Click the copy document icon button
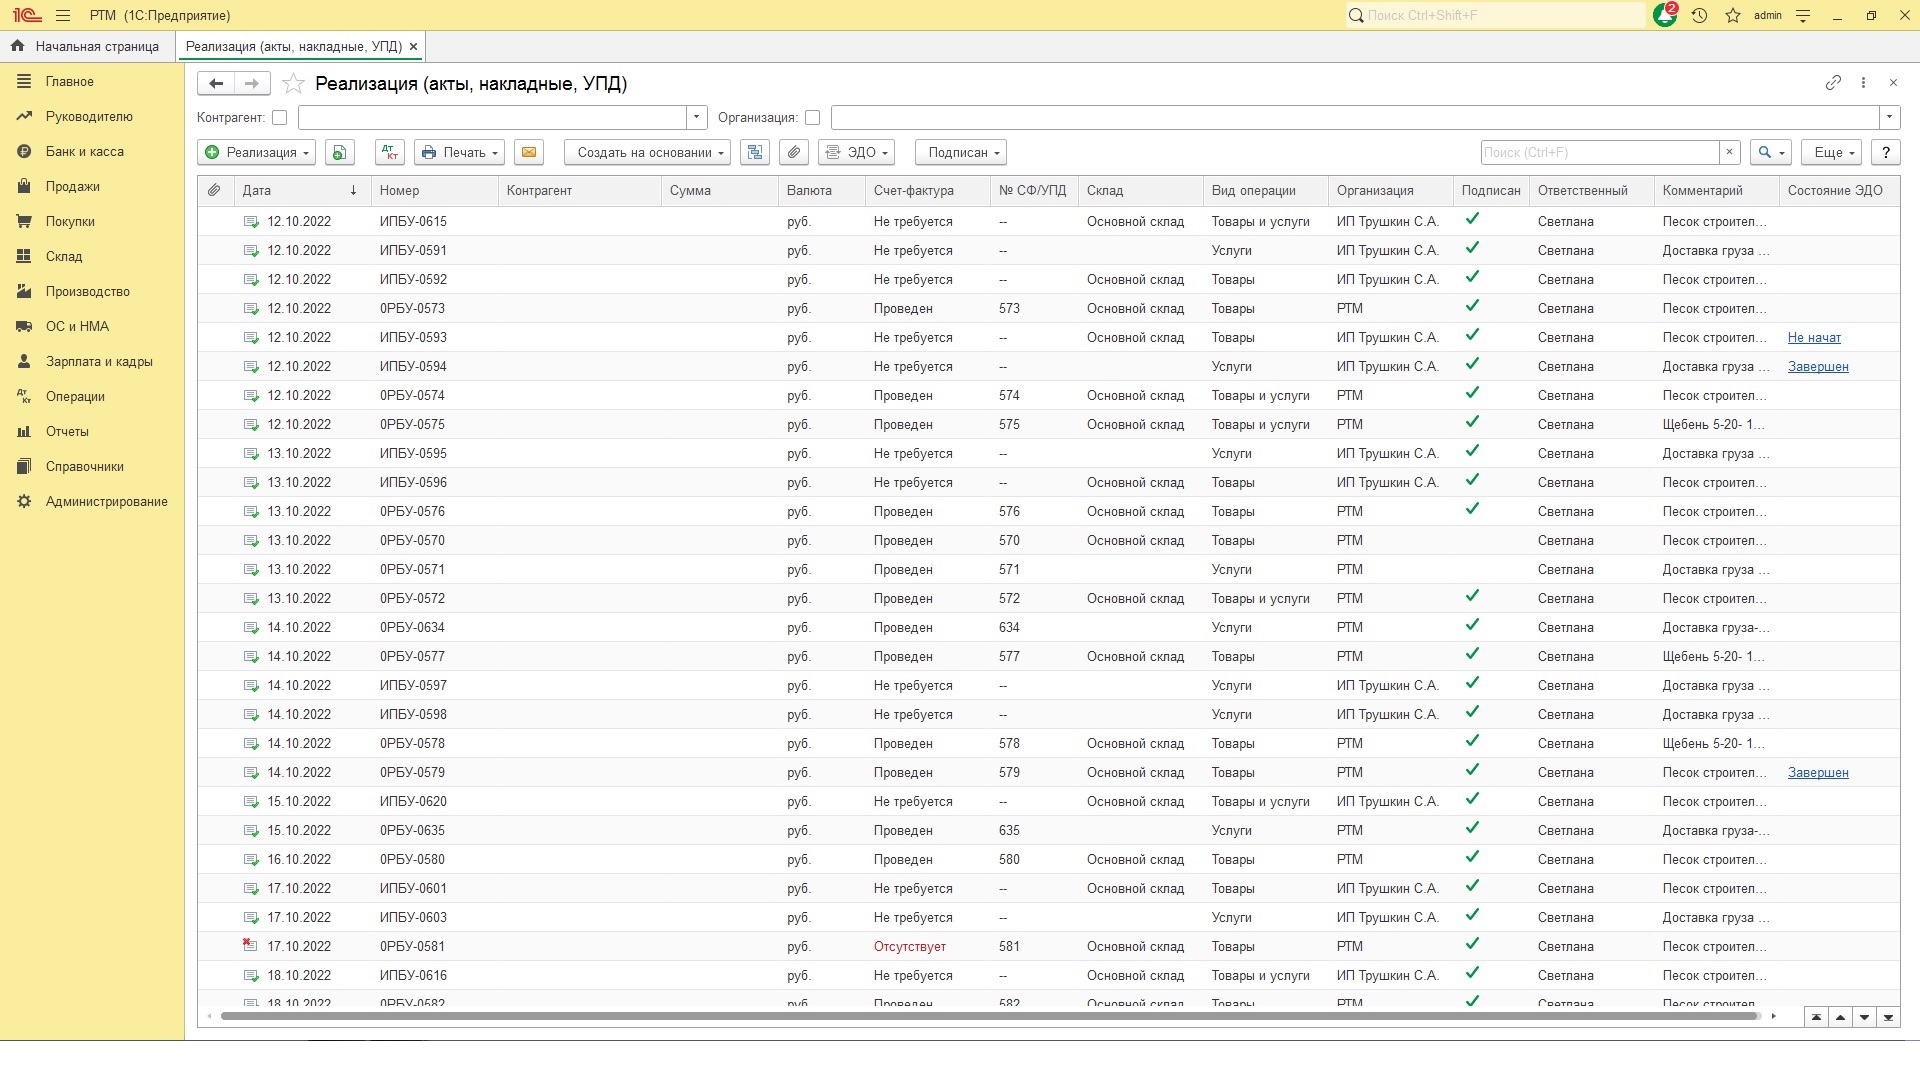This screenshot has width=1920, height=1080. point(340,153)
